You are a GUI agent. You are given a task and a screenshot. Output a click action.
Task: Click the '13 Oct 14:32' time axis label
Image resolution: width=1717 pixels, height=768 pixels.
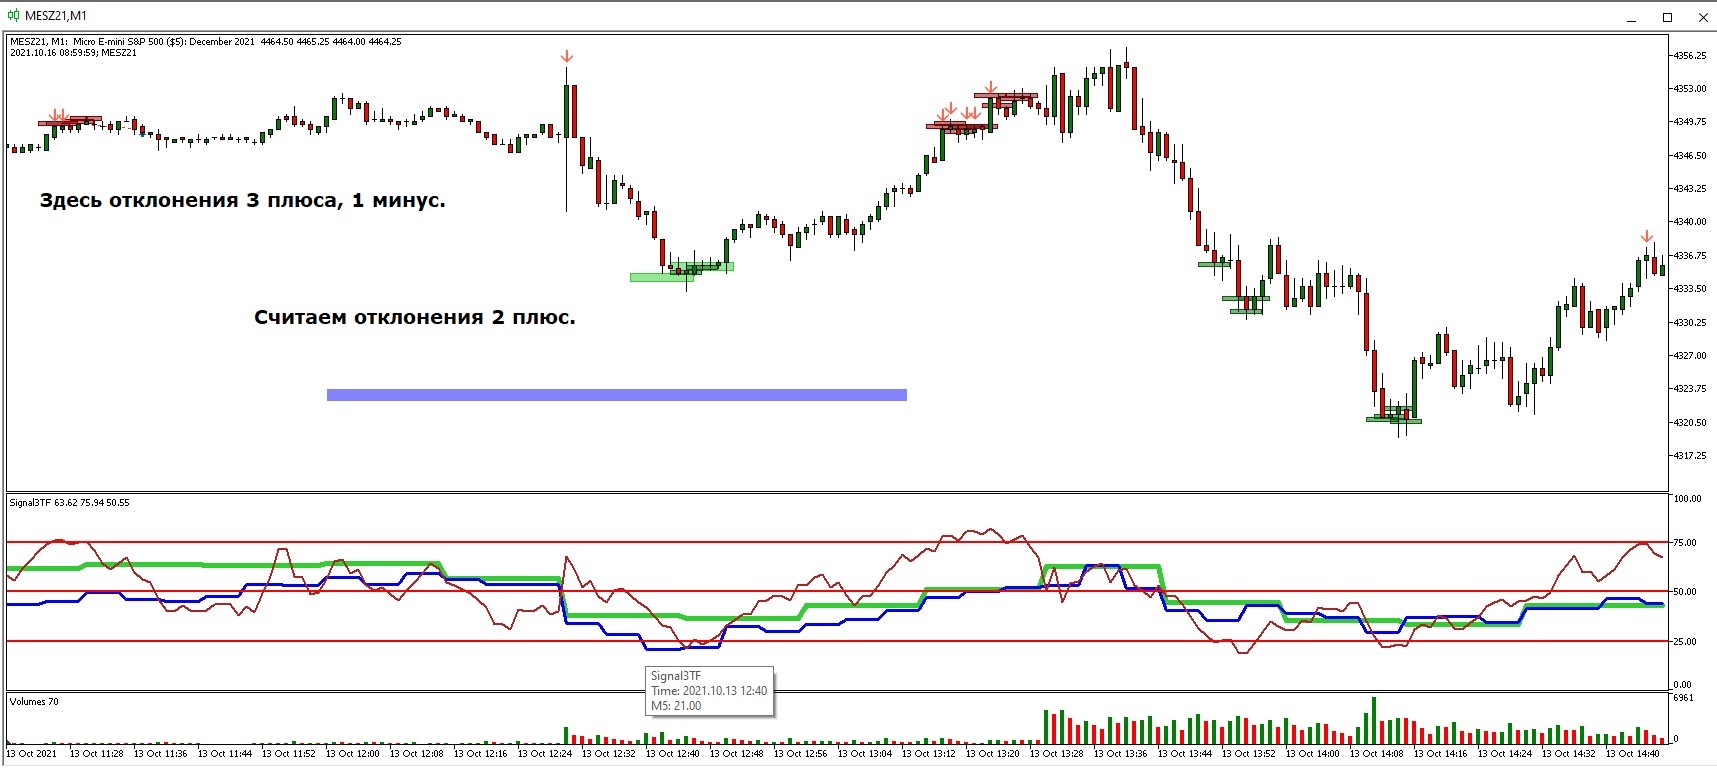(1569, 754)
